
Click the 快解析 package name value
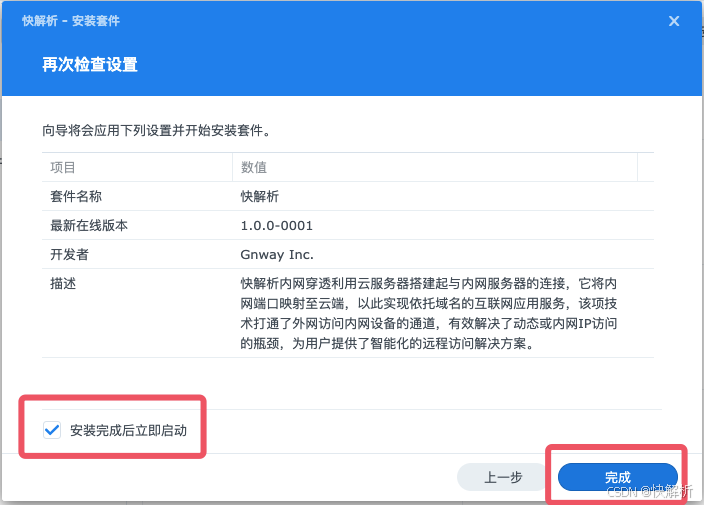pyautogui.click(x=260, y=196)
